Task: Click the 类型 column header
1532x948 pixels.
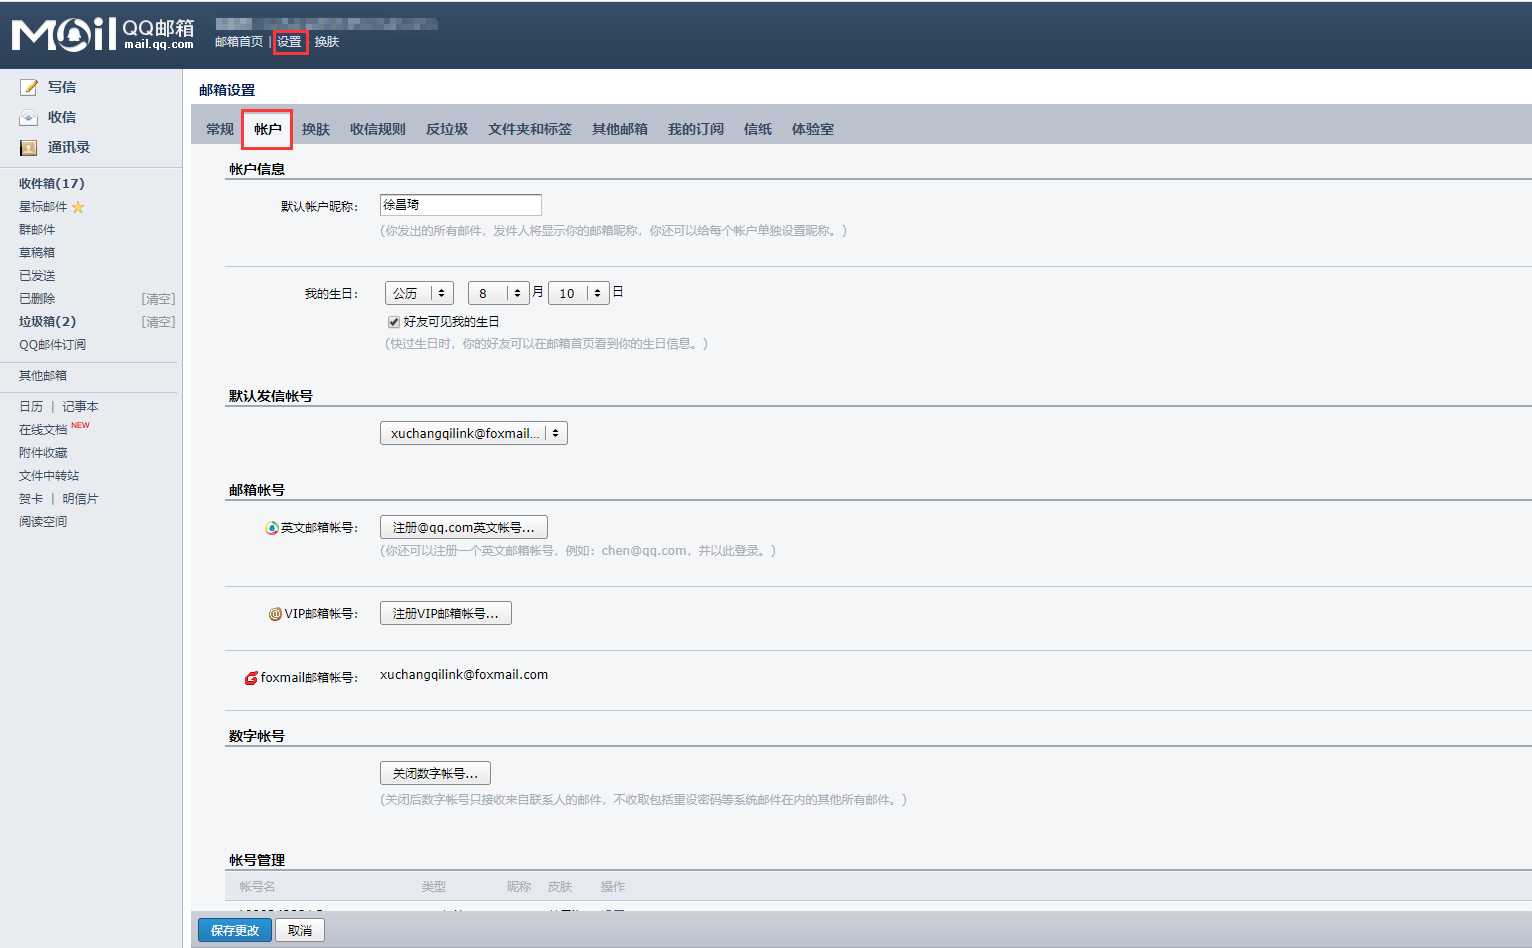Action: pos(434,887)
